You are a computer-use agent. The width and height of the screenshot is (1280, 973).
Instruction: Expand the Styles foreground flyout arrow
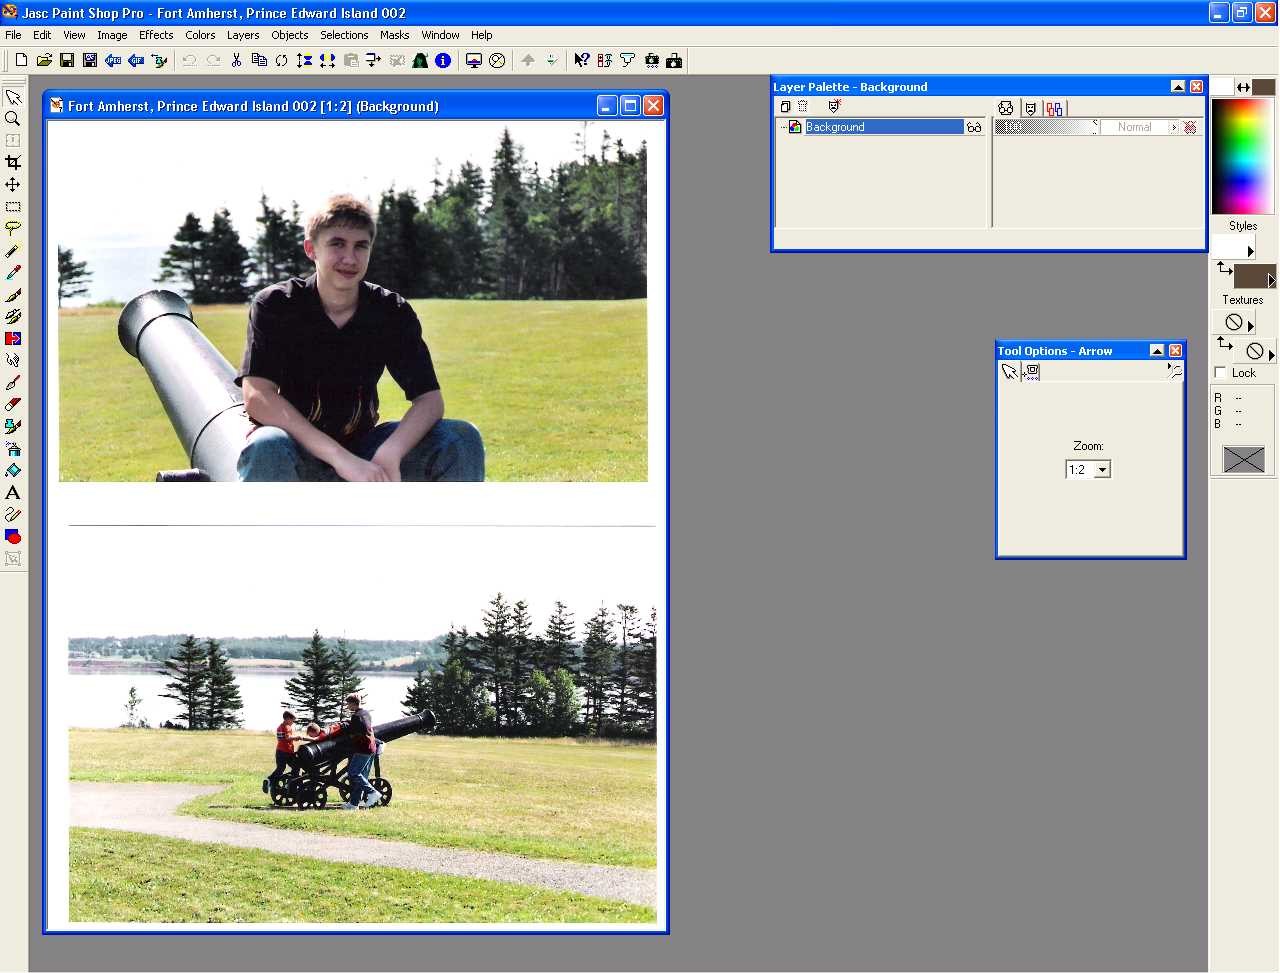(1250, 251)
